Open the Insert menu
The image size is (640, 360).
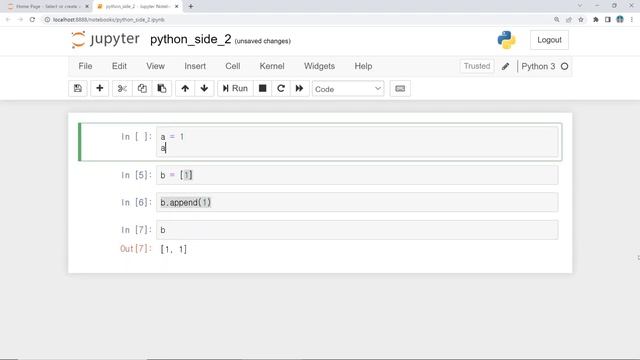point(195,66)
